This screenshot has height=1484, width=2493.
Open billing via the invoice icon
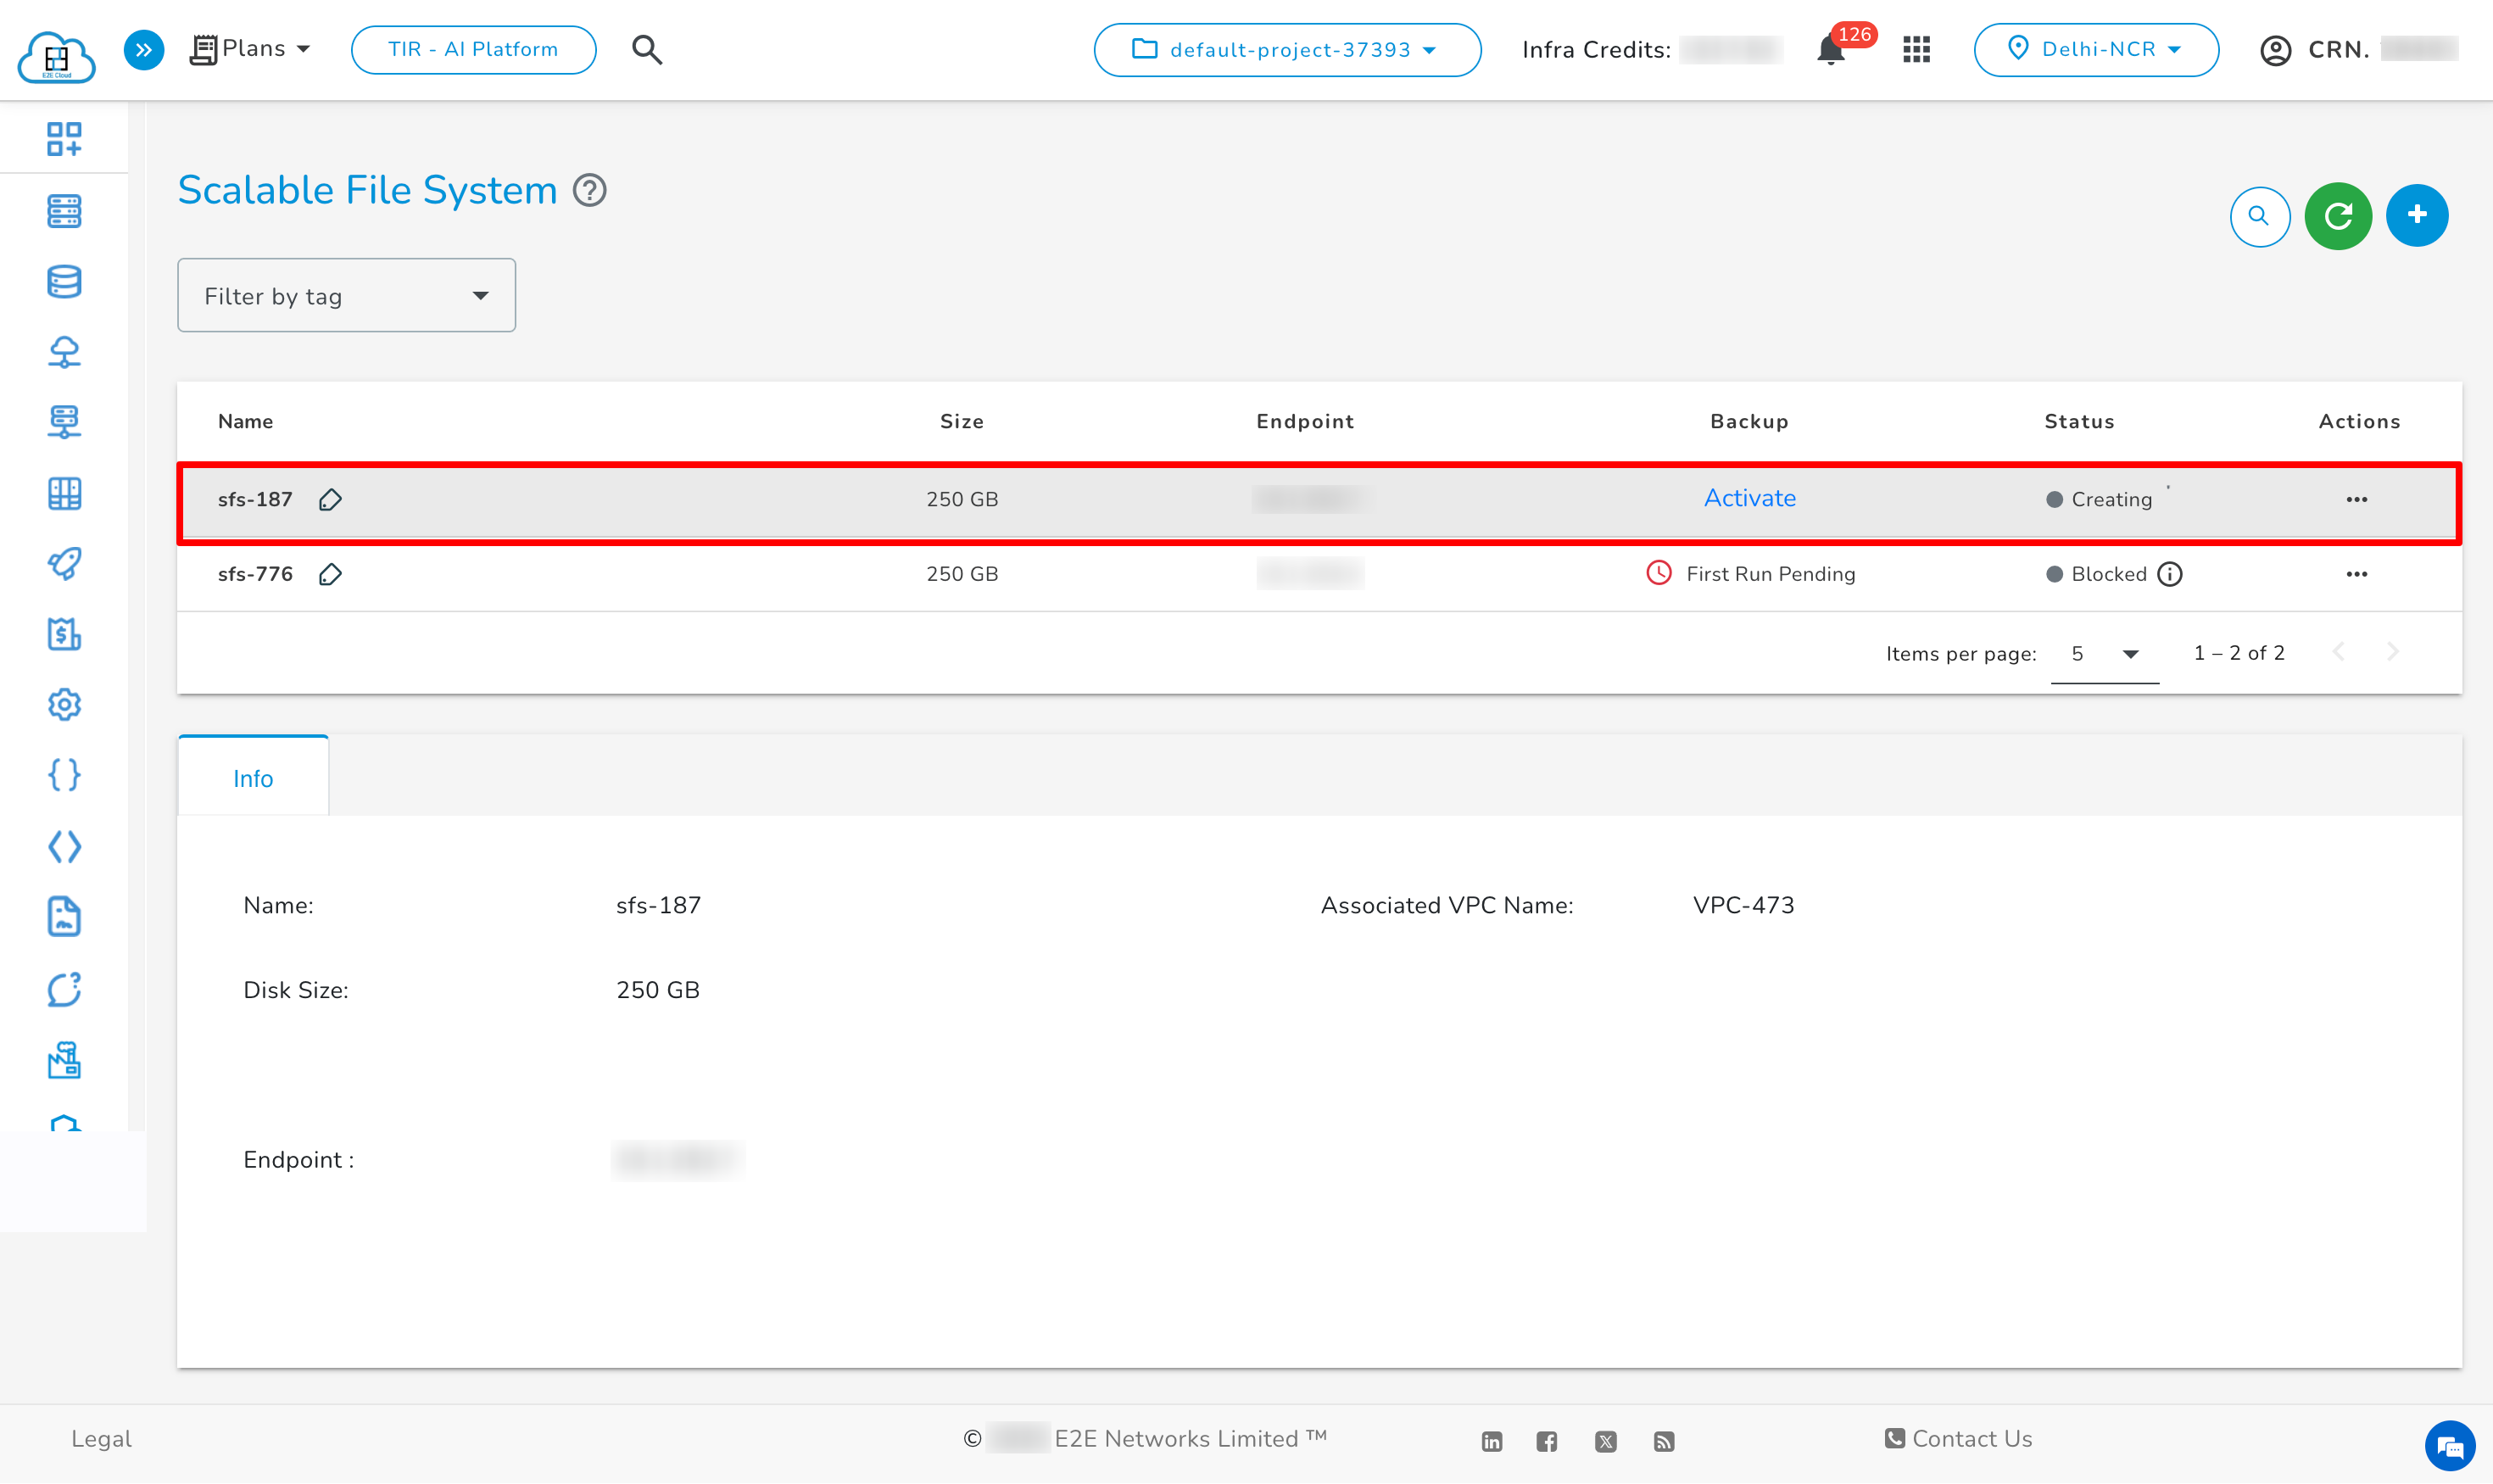click(64, 634)
